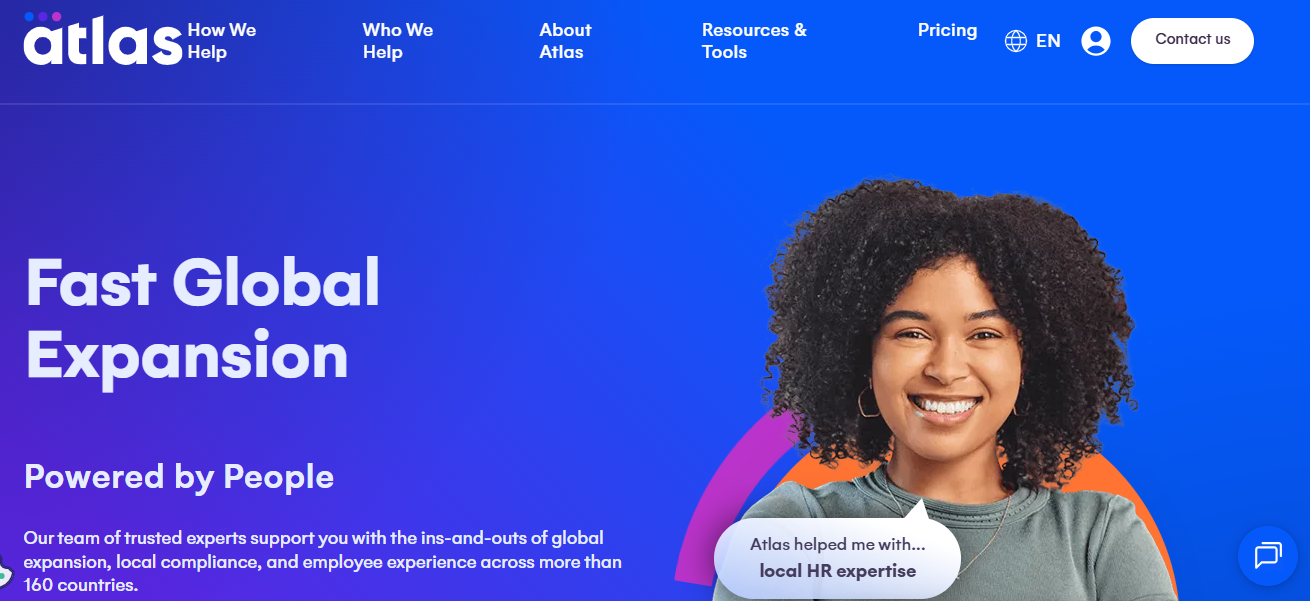The width and height of the screenshot is (1310, 601).
Task: Click the Fast Global Expansion heading
Action: click(203, 318)
